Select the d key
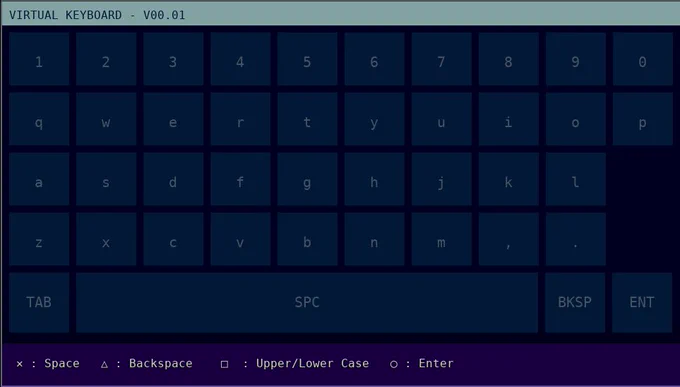The height and width of the screenshot is (387, 680). [x=173, y=179]
